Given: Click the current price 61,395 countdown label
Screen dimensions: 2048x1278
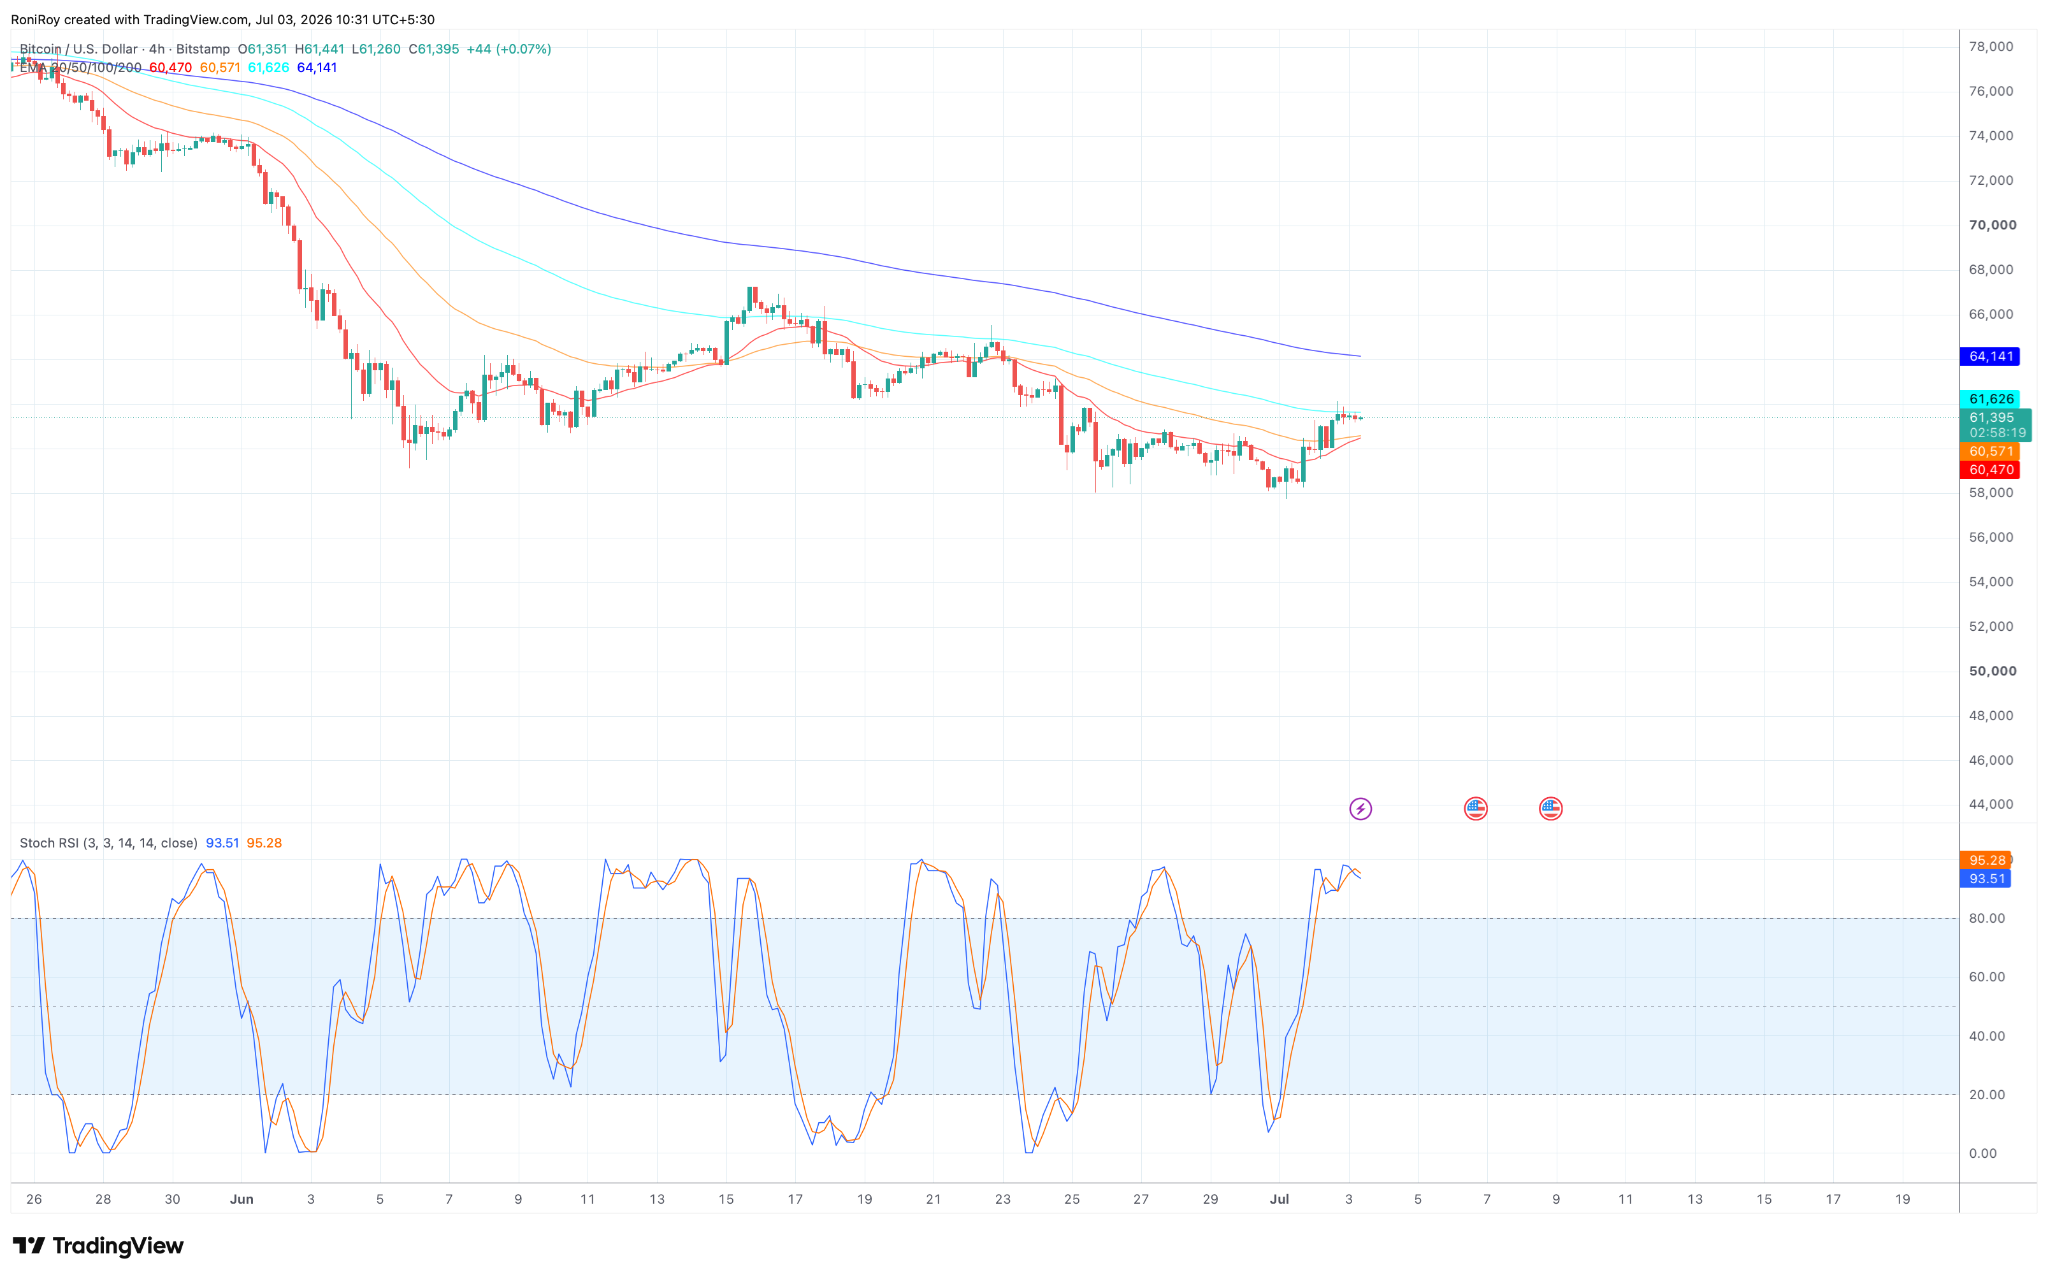Looking at the screenshot, I should tap(1996, 425).
